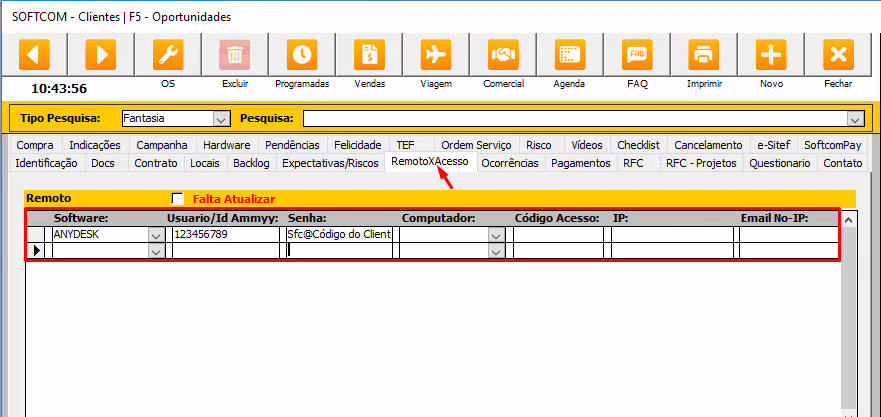The width and height of the screenshot is (881, 417).
Task: Expand Computador dropdown in the first row
Action: click(496, 234)
